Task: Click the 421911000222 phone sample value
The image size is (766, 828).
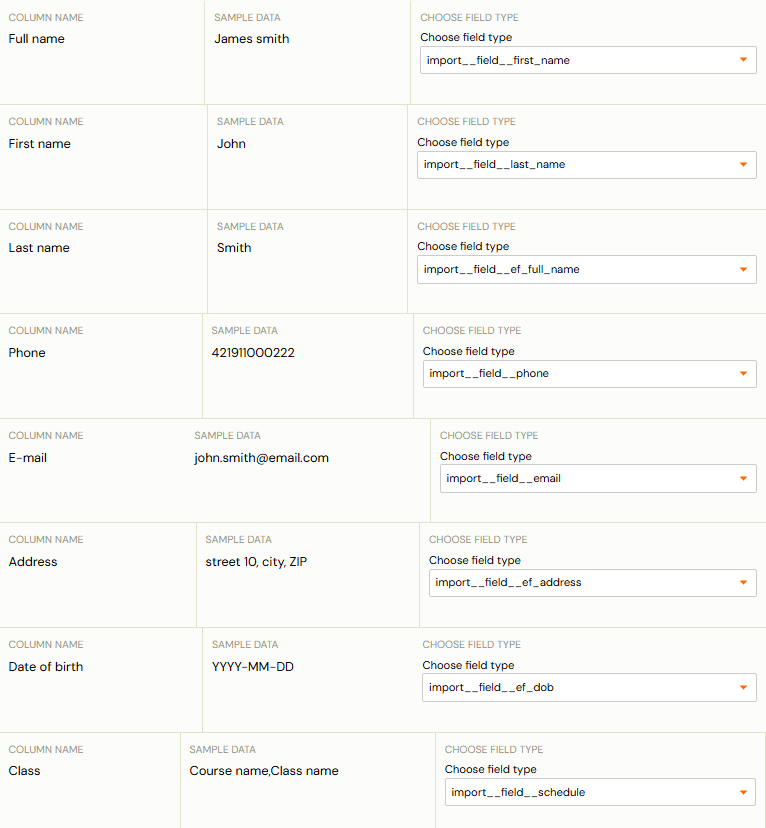Action: click(x=253, y=353)
